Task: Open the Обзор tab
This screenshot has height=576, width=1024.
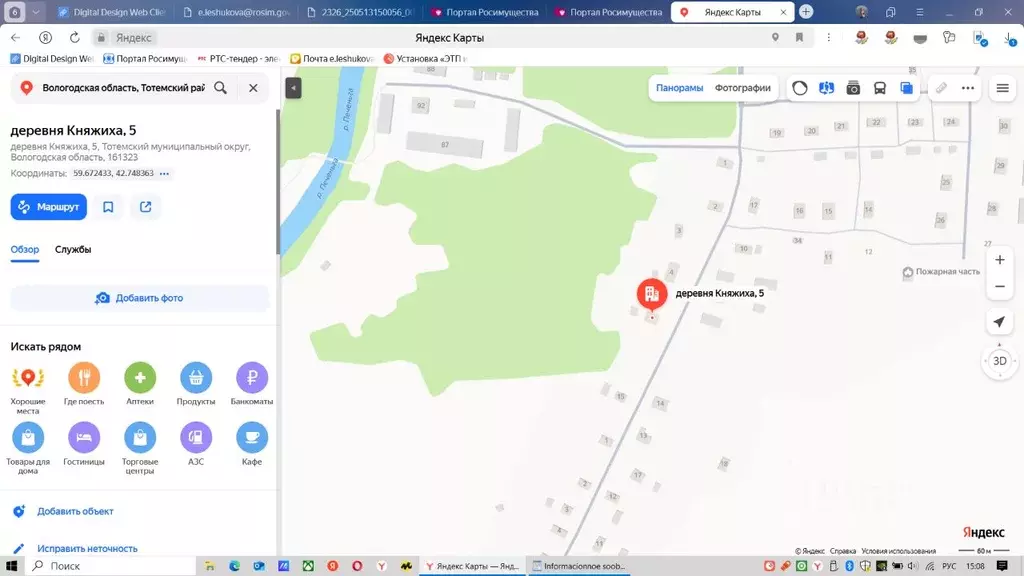Action: pos(25,249)
